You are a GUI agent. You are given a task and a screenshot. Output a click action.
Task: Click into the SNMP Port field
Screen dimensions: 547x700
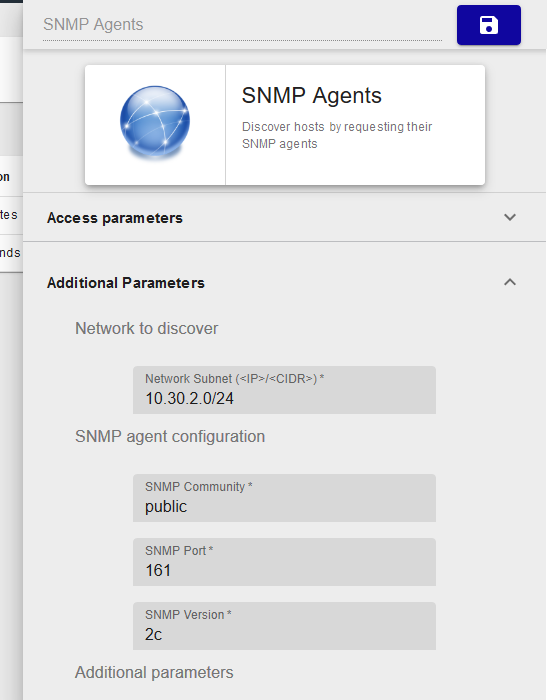pyautogui.click(x=284, y=562)
